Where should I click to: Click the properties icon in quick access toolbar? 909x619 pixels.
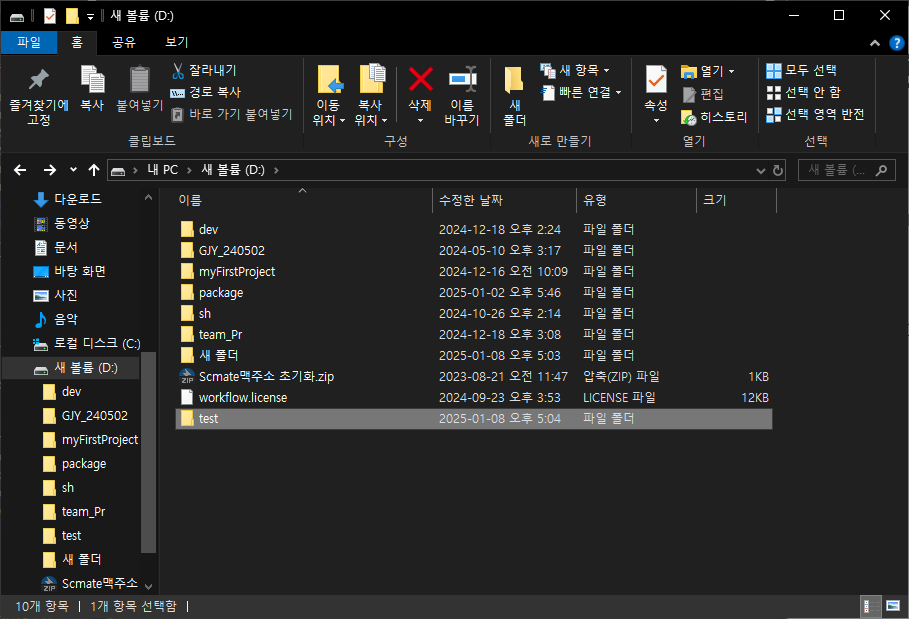click(50, 16)
